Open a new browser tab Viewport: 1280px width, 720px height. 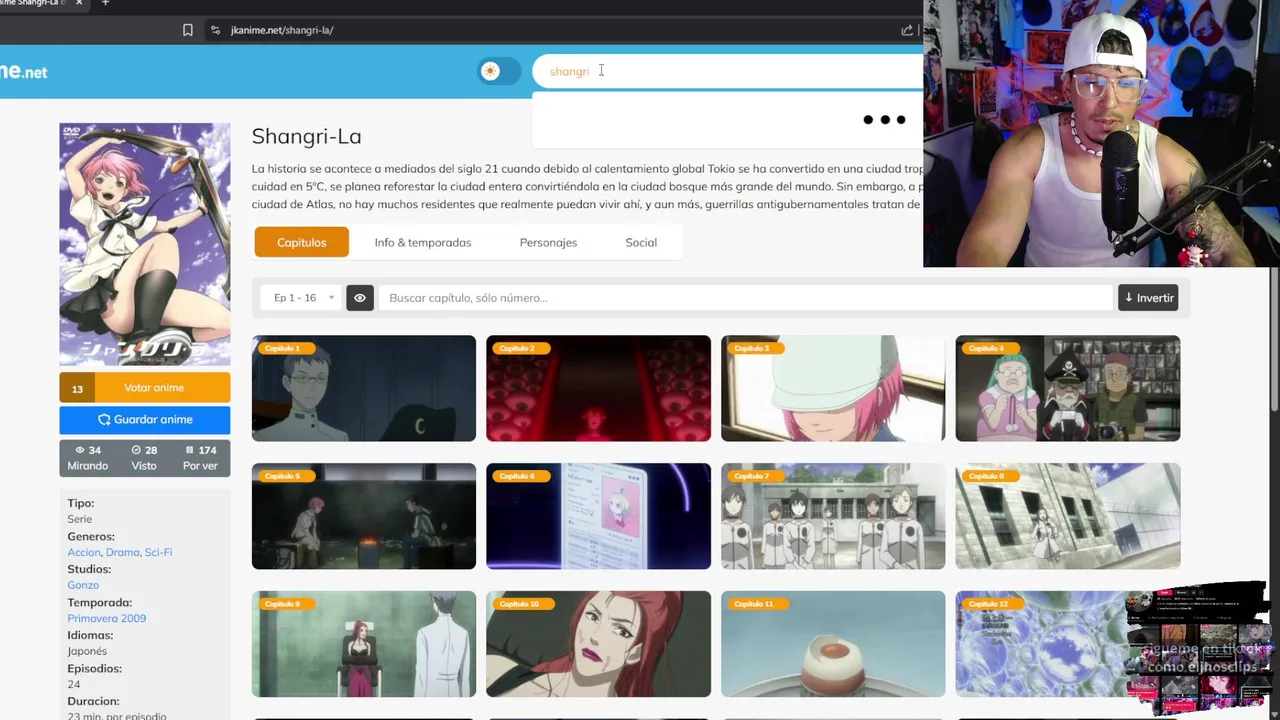[105, 3]
